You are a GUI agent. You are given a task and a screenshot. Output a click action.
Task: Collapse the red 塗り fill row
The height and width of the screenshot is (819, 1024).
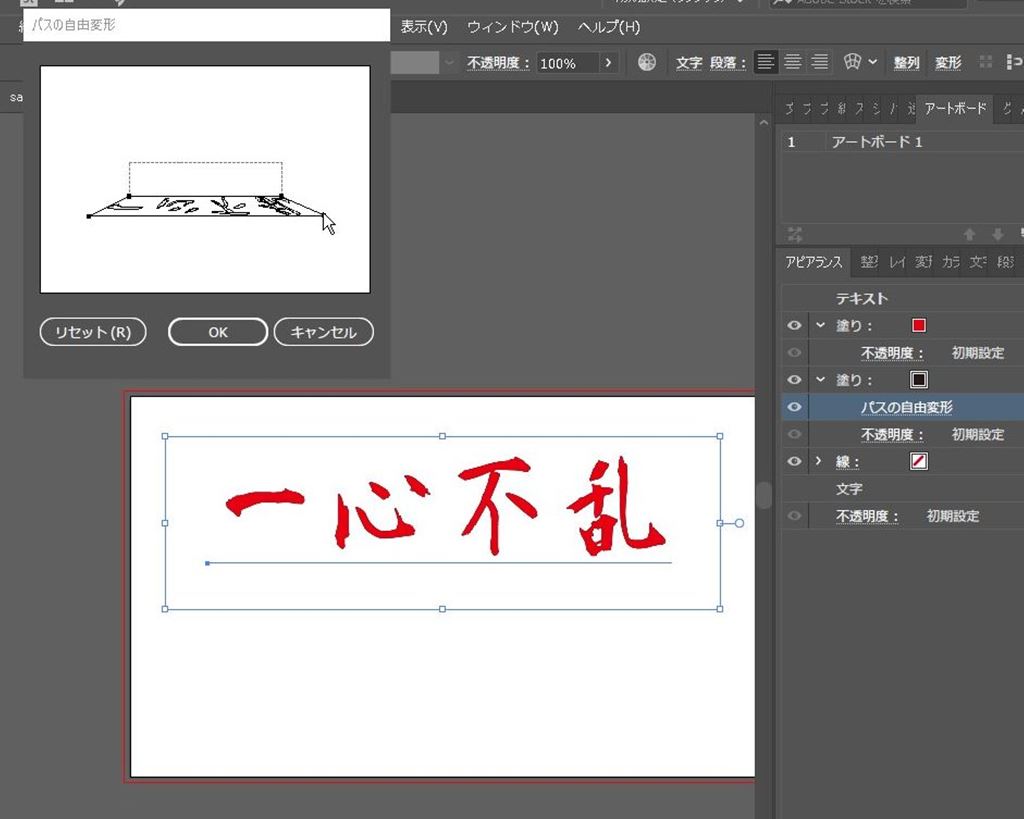click(x=821, y=325)
